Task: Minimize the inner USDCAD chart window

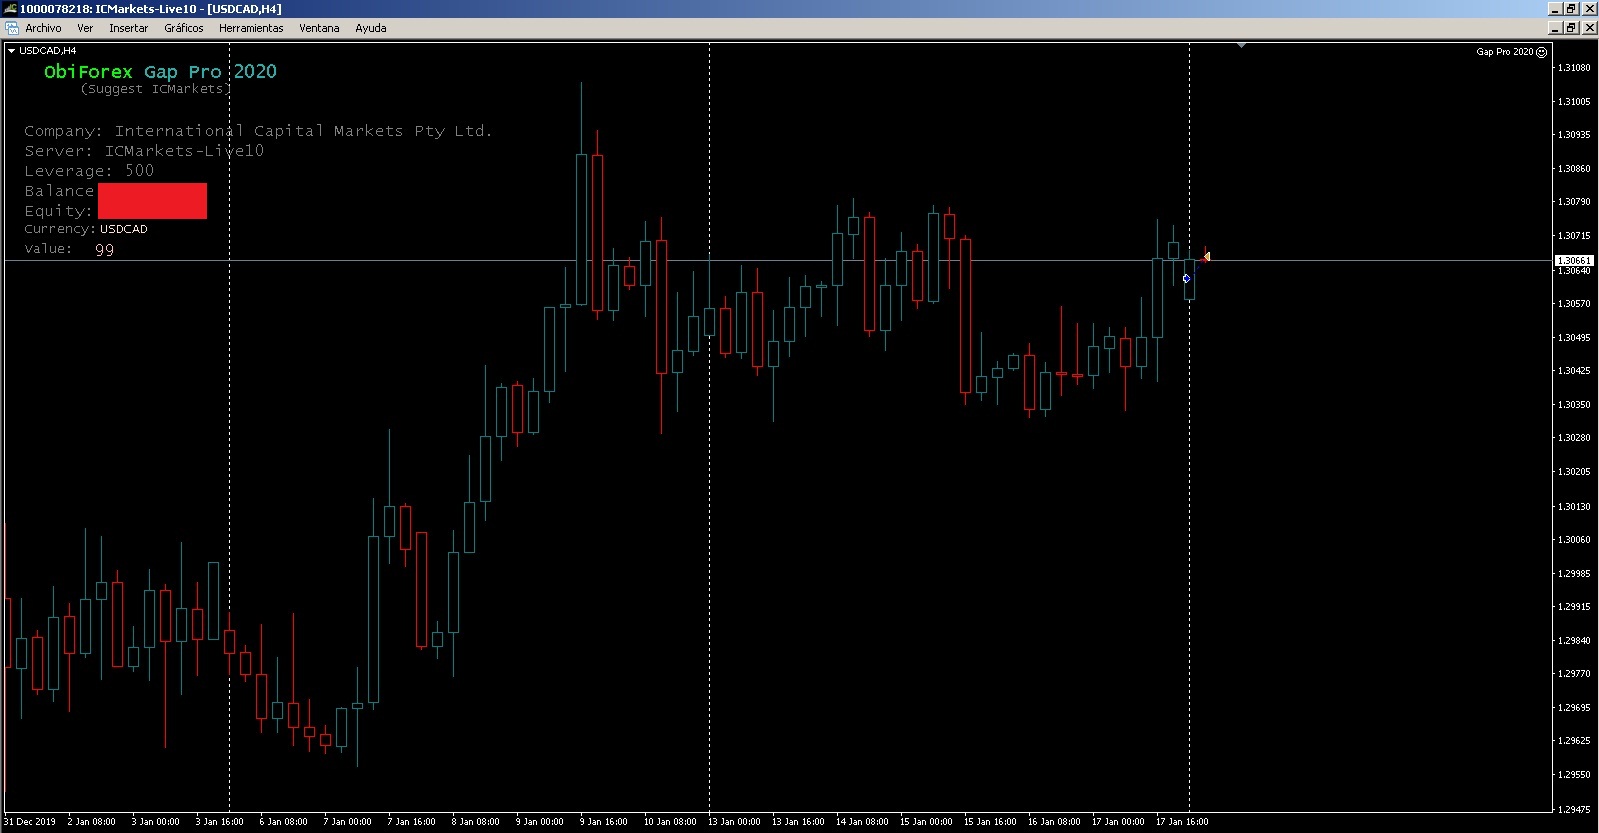Action: tap(1555, 28)
